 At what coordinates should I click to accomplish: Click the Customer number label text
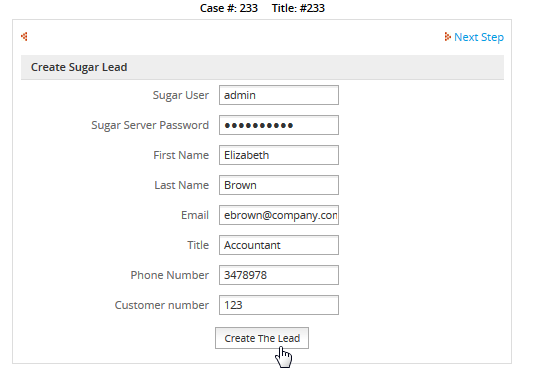[162, 305]
